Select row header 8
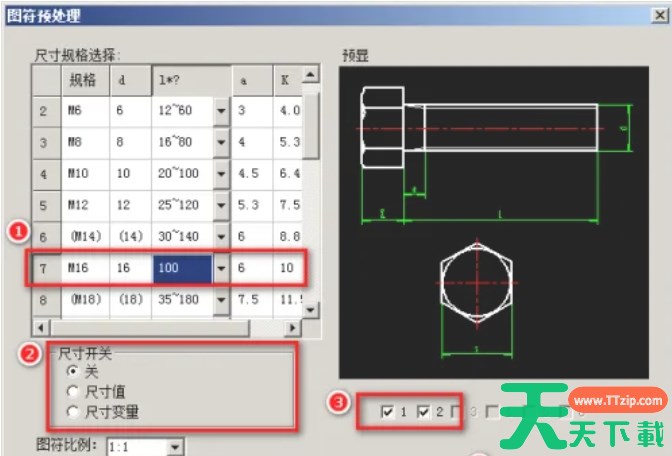Screen dimensions: 672x456 47,300
